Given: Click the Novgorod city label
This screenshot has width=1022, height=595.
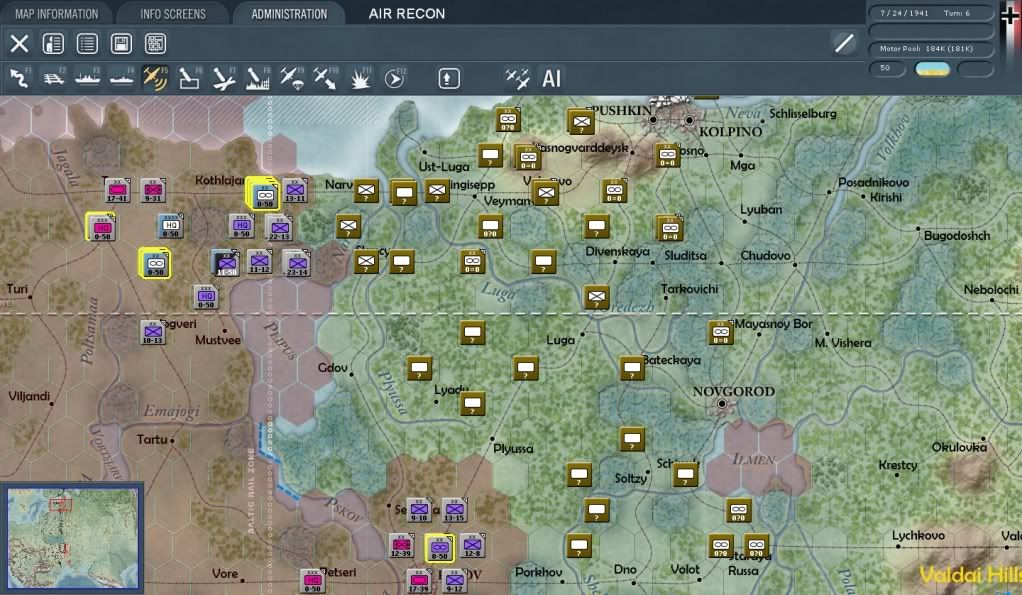Looking at the screenshot, I should [x=733, y=392].
